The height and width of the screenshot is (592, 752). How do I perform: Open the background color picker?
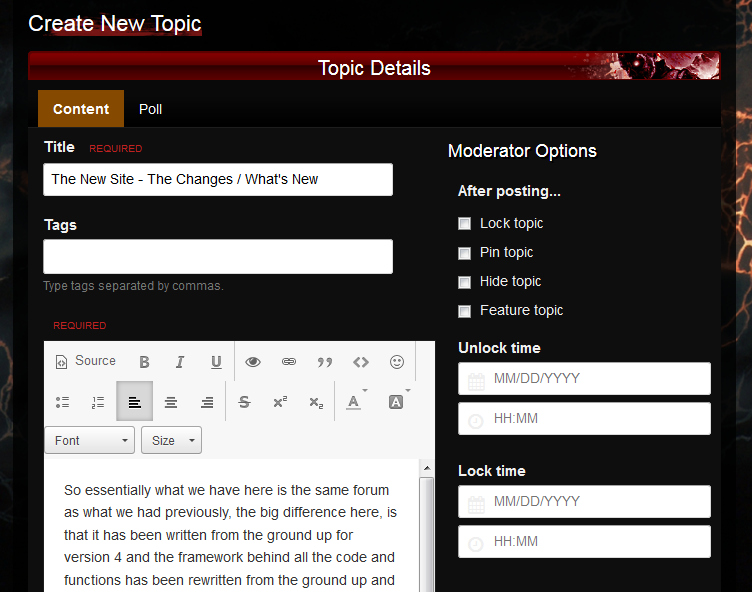pos(399,401)
